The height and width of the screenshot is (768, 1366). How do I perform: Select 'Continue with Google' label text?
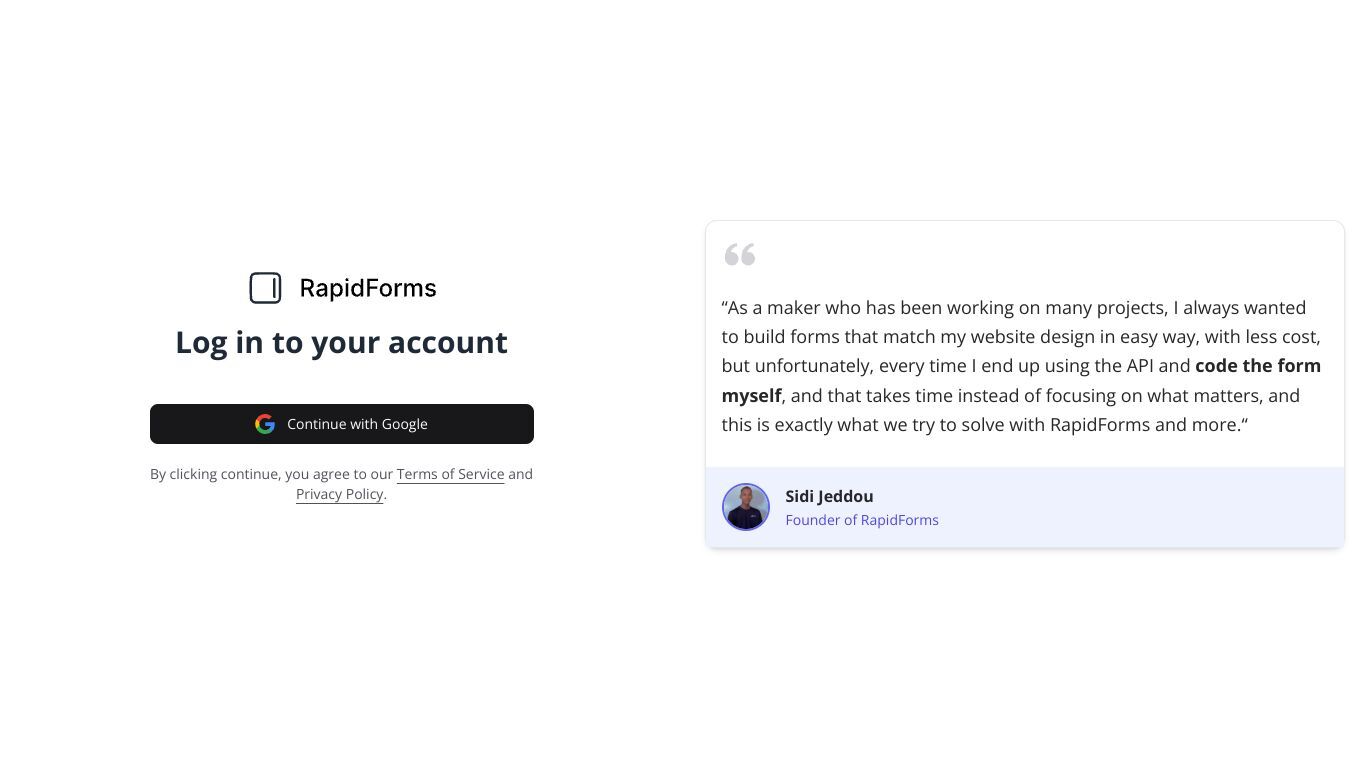[357, 424]
